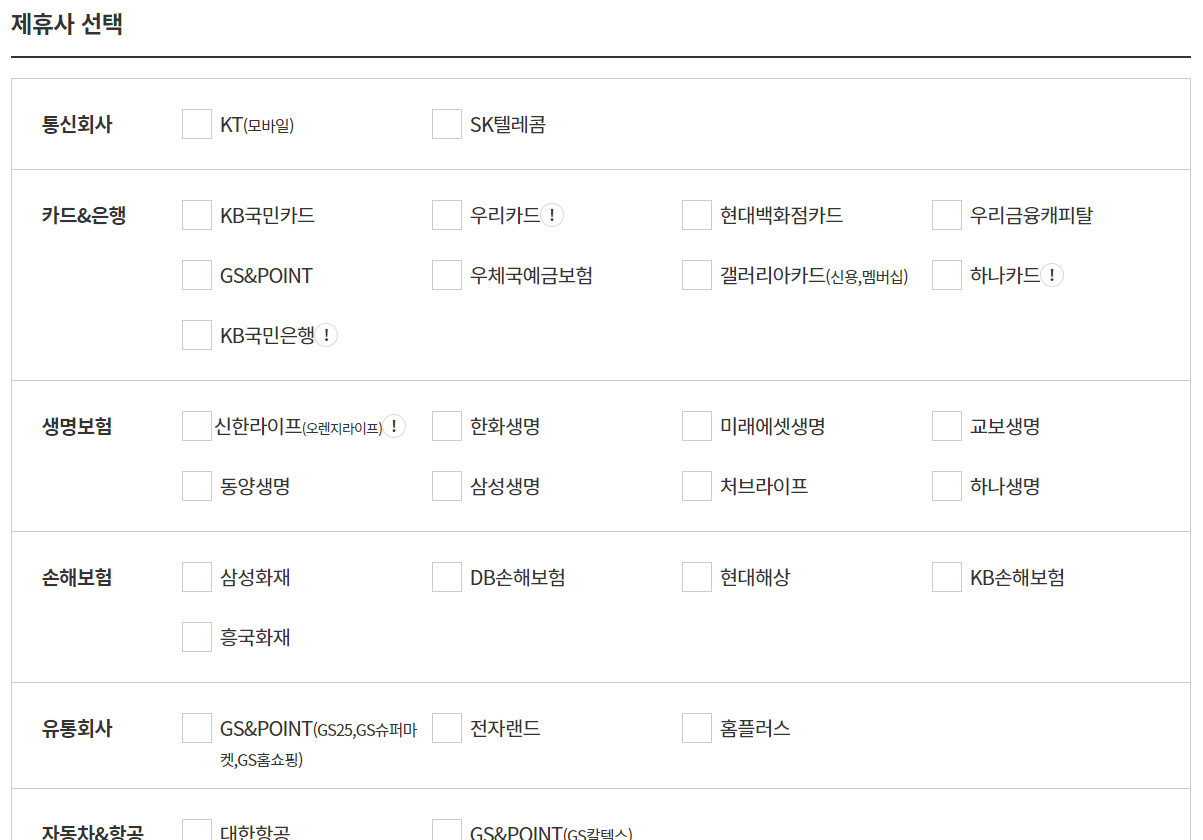Tick GS&POINT checkbox under 카드&은행

(197, 275)
